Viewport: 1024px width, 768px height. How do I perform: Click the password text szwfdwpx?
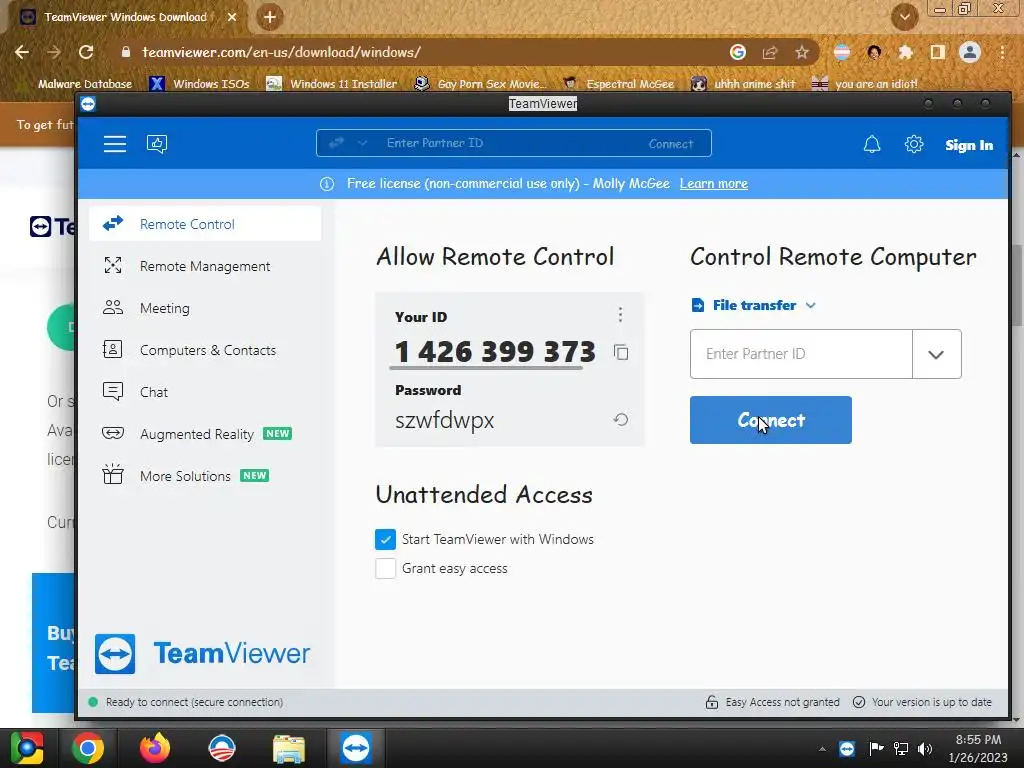445,419
